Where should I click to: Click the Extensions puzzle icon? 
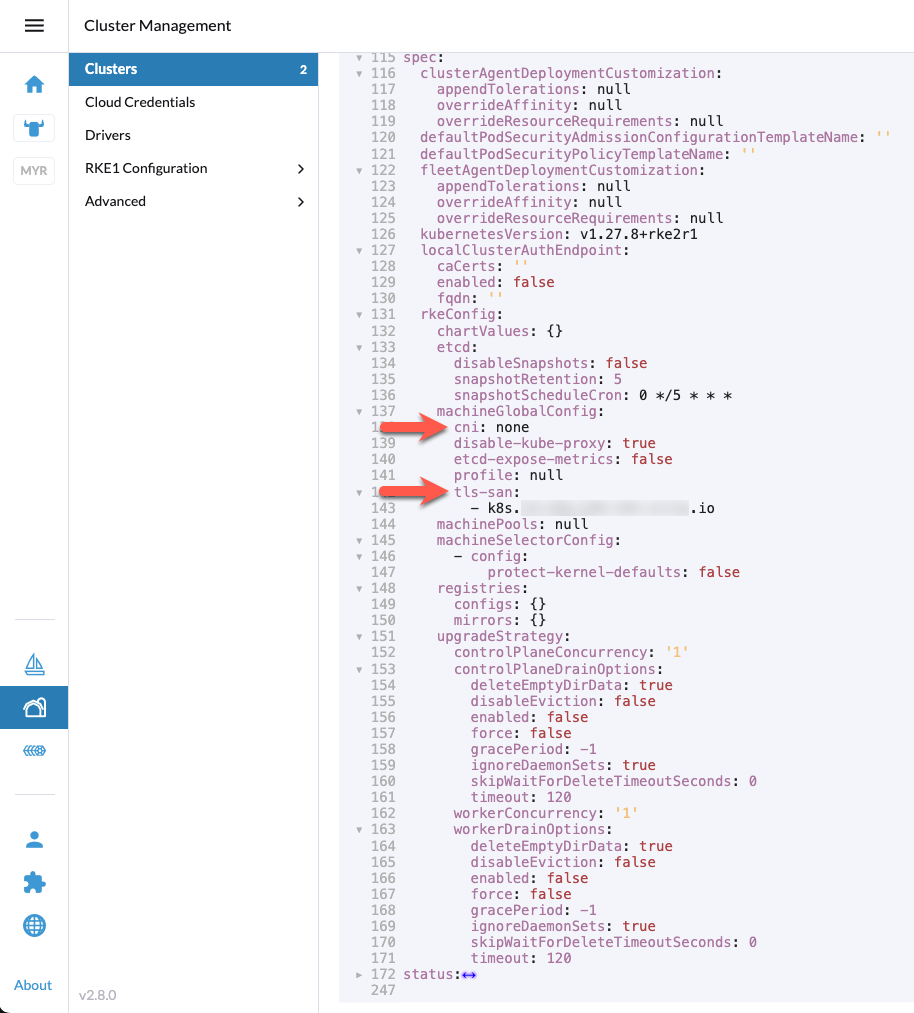point(34,883)
